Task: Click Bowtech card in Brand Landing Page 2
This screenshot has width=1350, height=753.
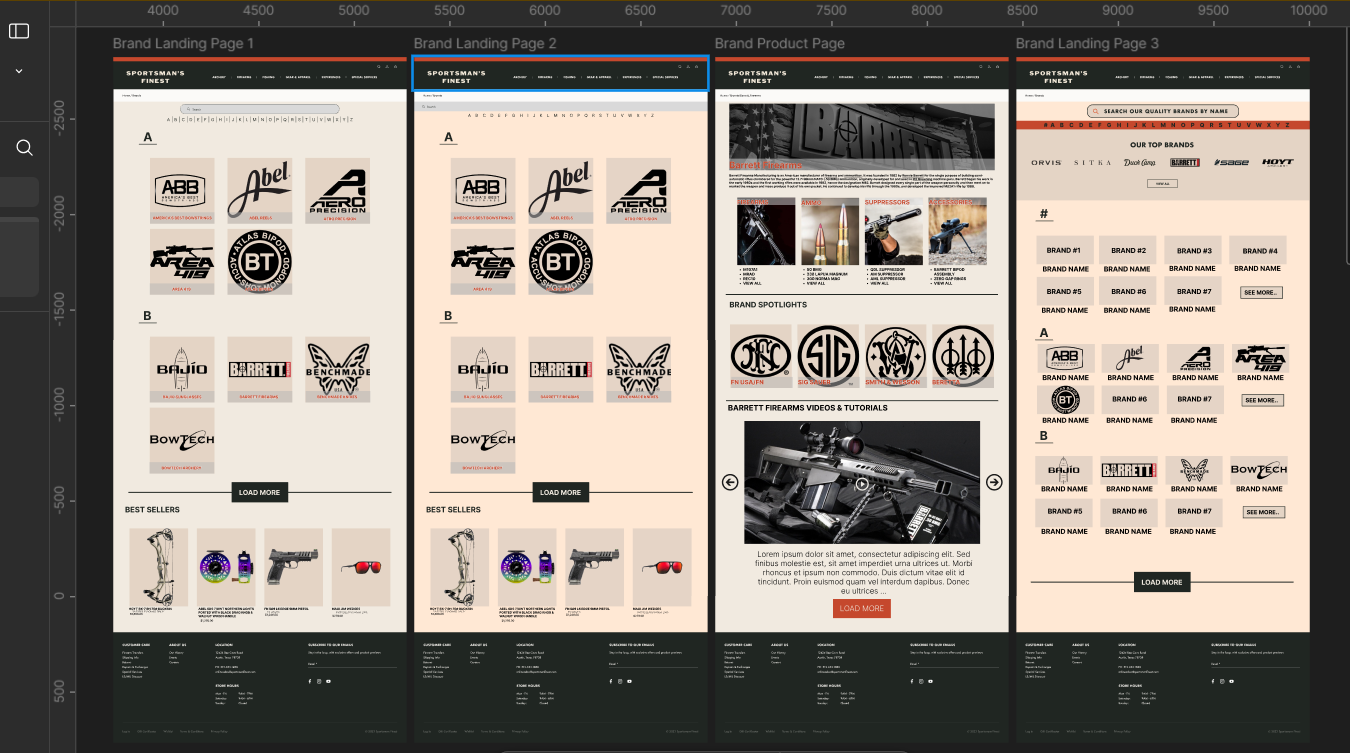Action: coord(483,440)
